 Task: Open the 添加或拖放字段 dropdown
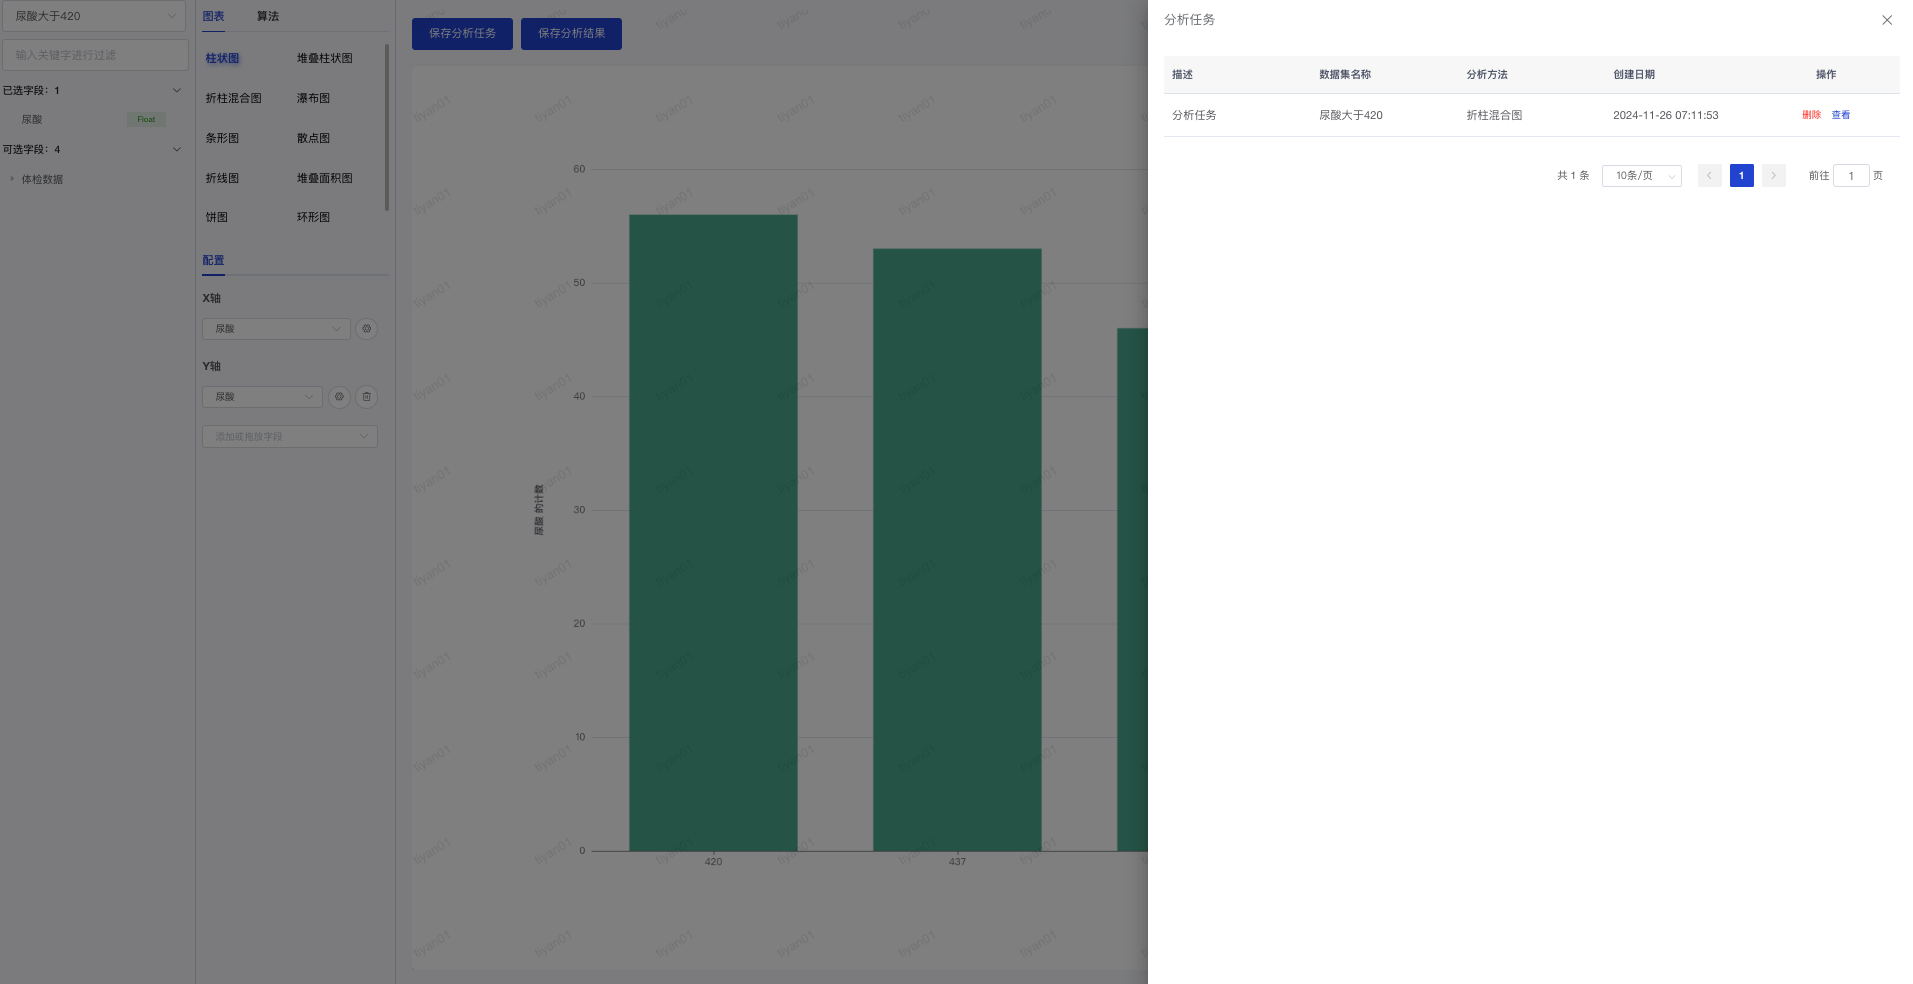click(289, 437)
